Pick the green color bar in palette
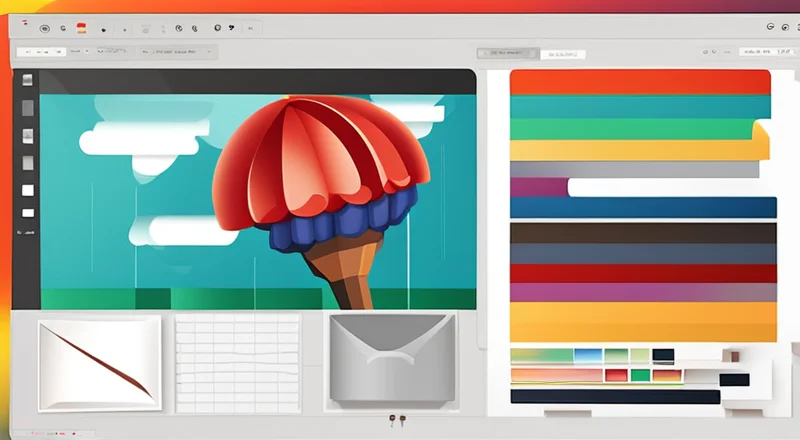800x440 pixels. point(630,129)
